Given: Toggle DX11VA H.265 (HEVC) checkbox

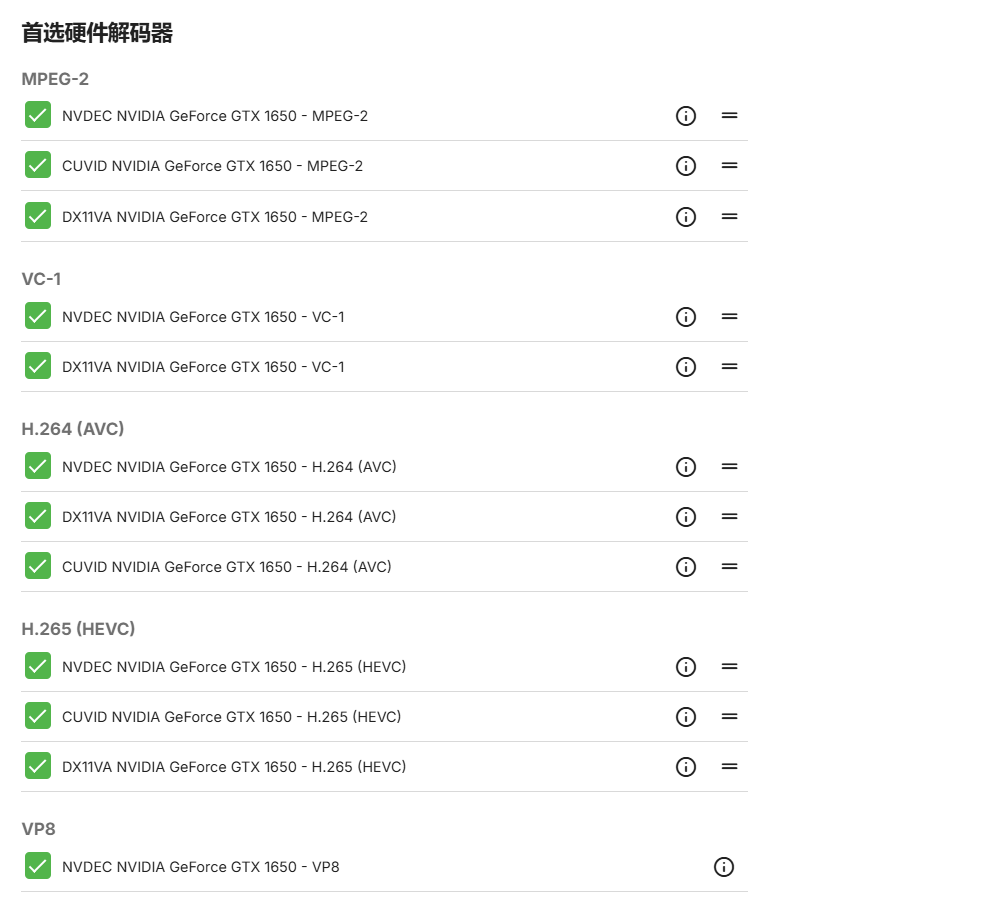Looking at the screenshot, I should (x=38, y=766).
